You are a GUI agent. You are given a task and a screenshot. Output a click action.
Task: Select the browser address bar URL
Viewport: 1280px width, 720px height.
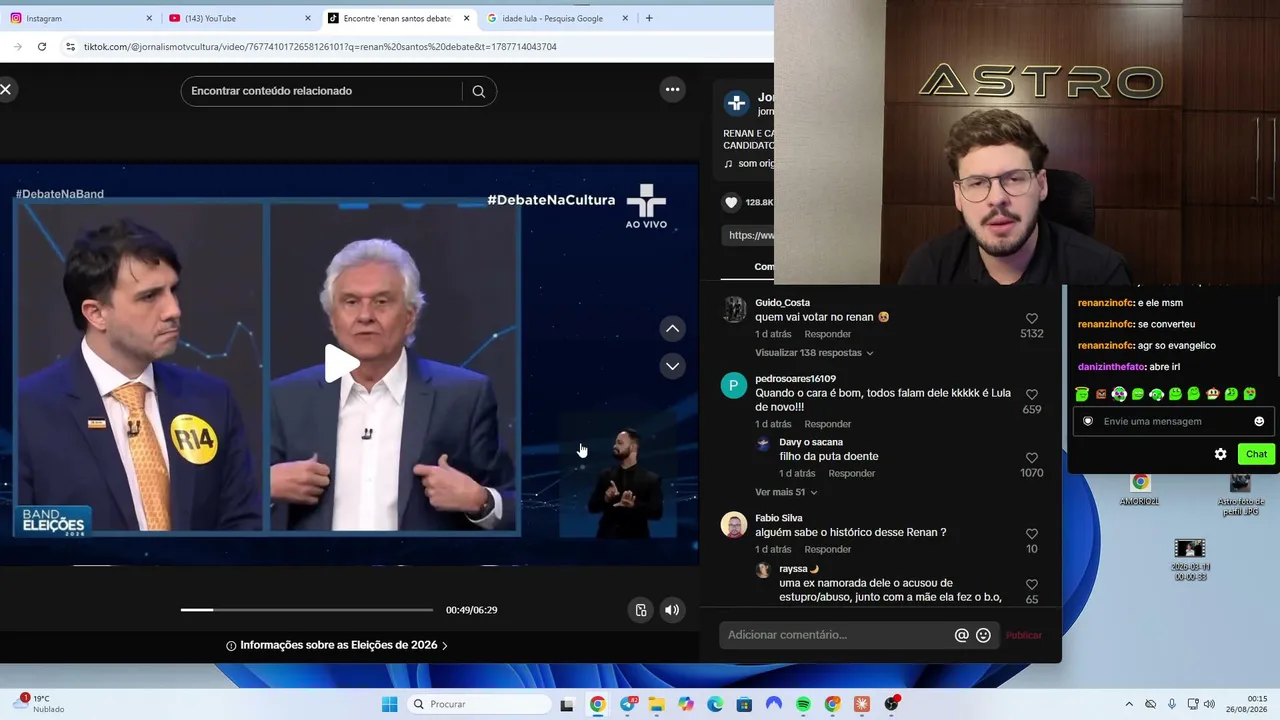(x=320, y=46)
